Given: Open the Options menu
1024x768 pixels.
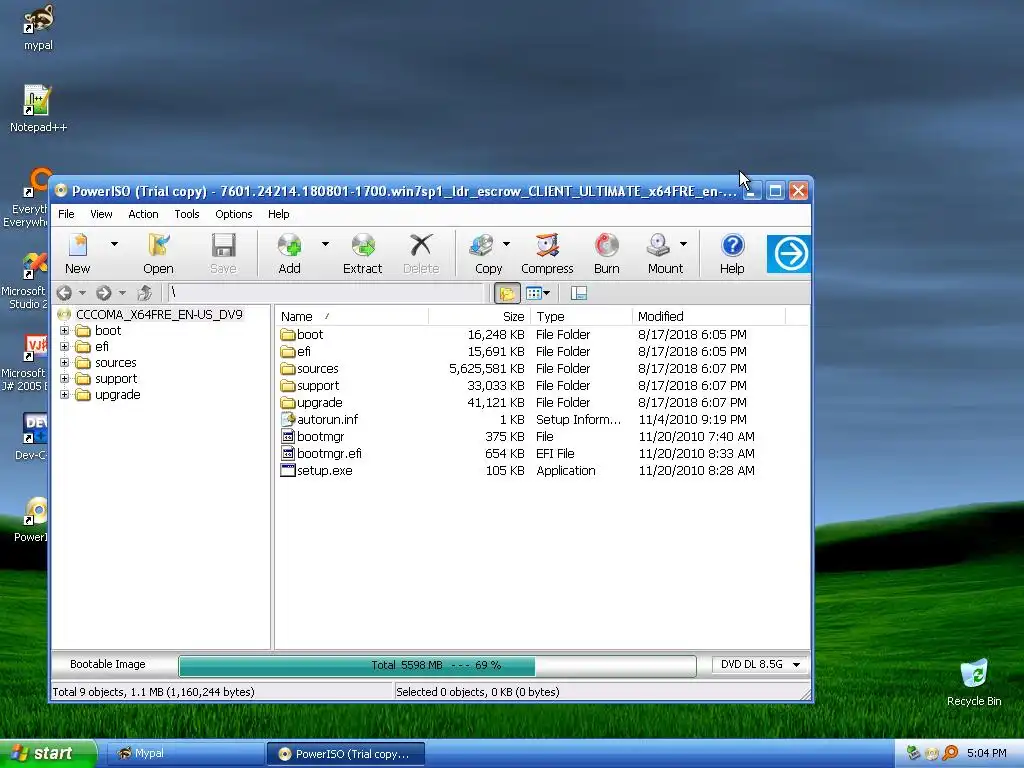Looking at the screenshot, I should tap(234, 214).
